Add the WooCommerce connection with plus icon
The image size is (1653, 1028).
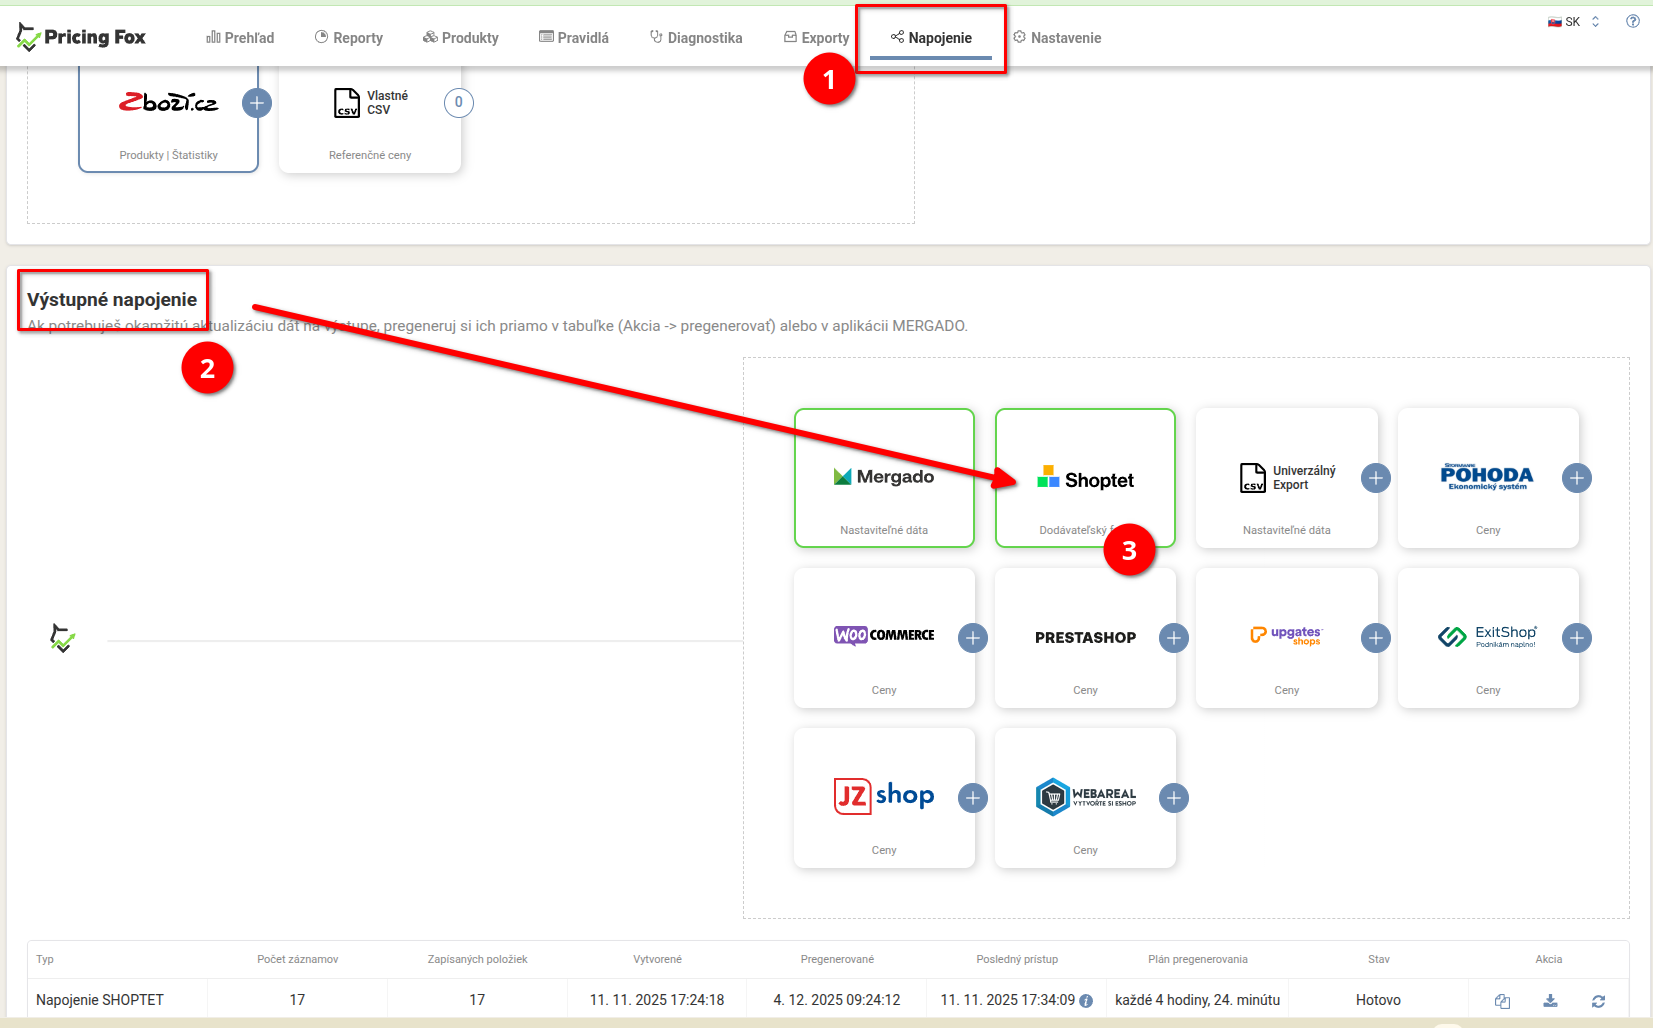pos(972,638)
